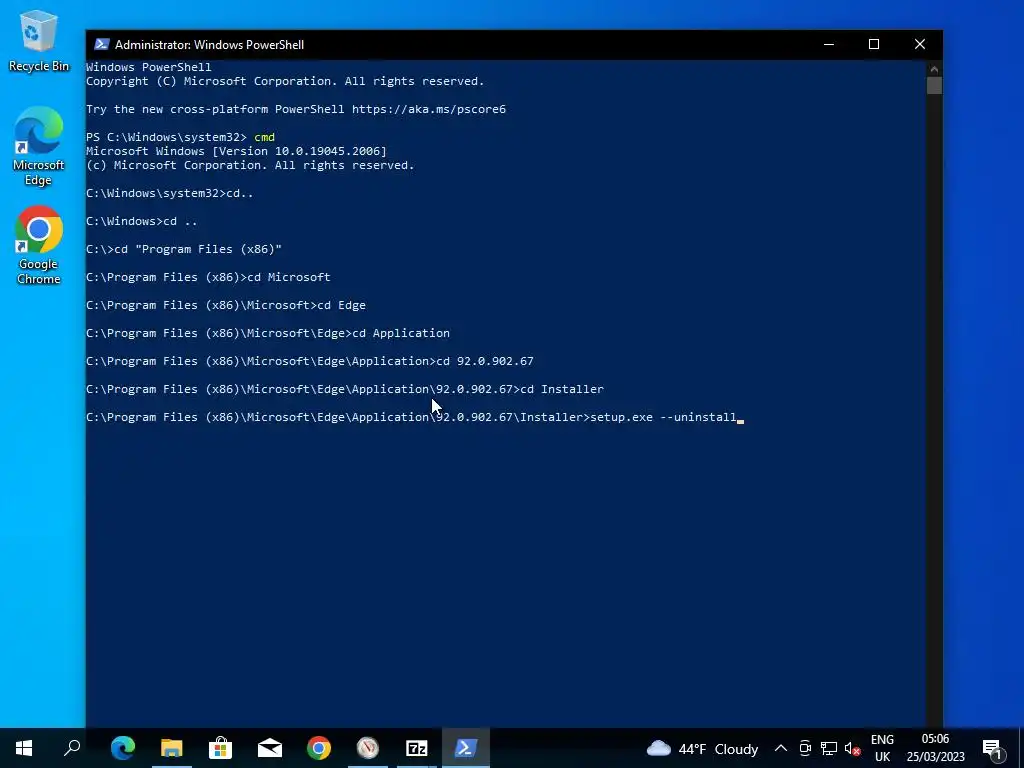Click the 'cd Microsoft' command text
This screenshot has width=1024, height=768.
coord(289,277)
